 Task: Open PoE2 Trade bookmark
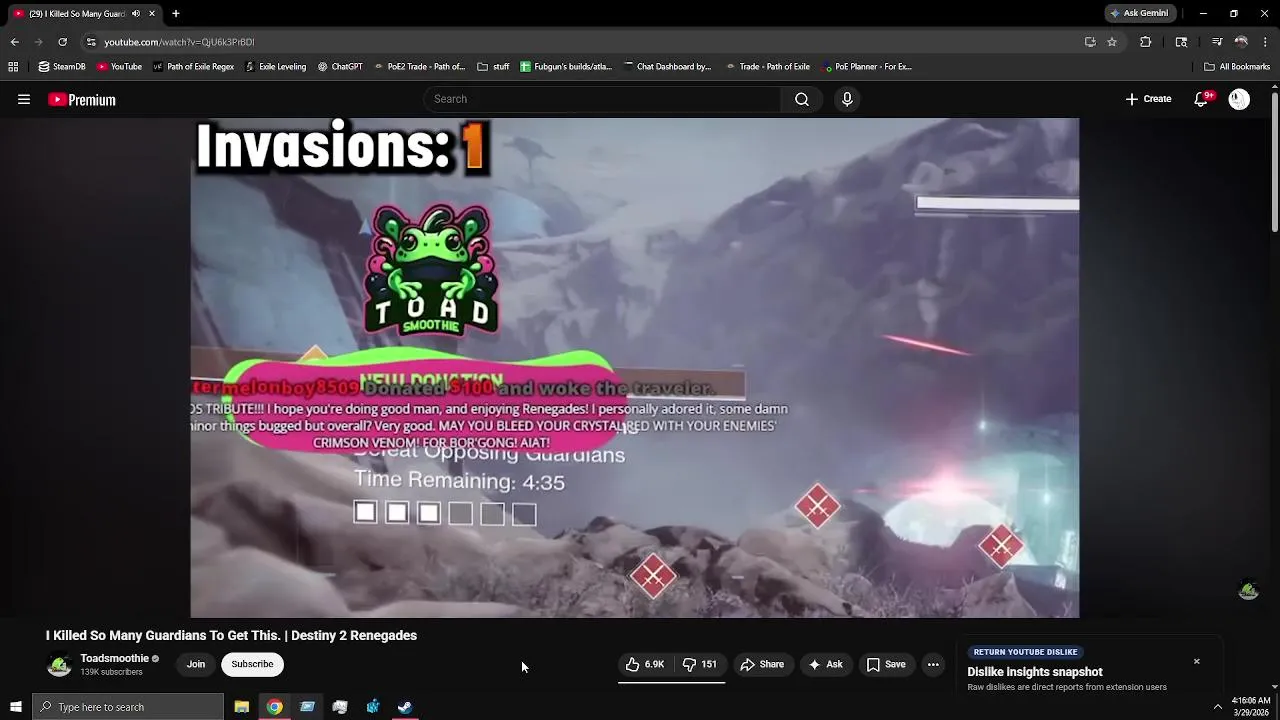point(420,67)
